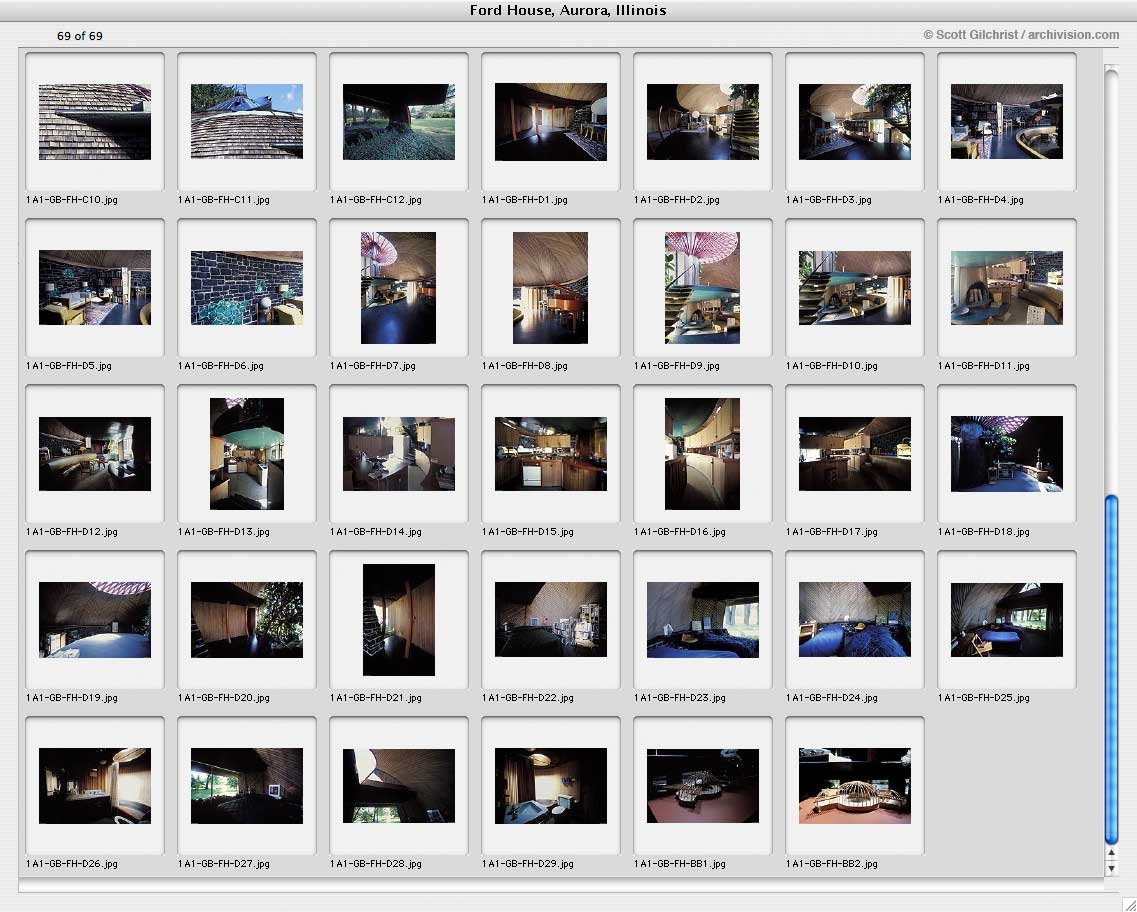The image size is (1137, 912).
Task: Select thumbnail 1A1-GB-FH-D28.jpg
Action: [x=399, y=786]
